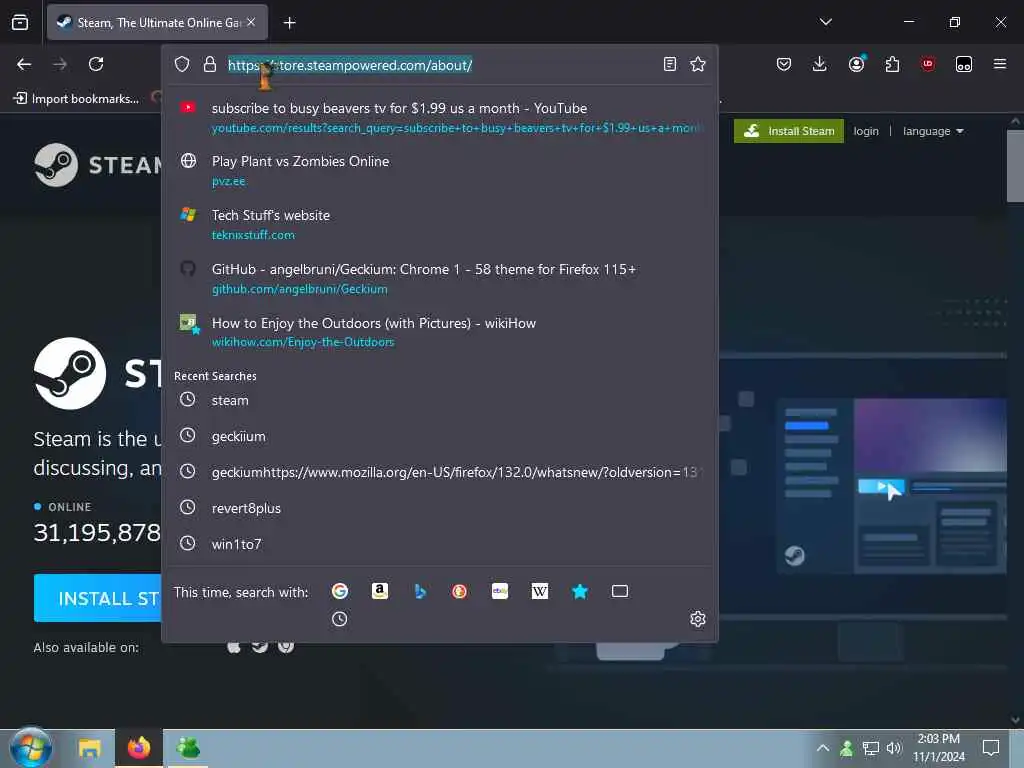Open busy beavers tv YouTube suggestion
Screen dimensions: 1024x768
pyautogui.click(x=440, y=118)
